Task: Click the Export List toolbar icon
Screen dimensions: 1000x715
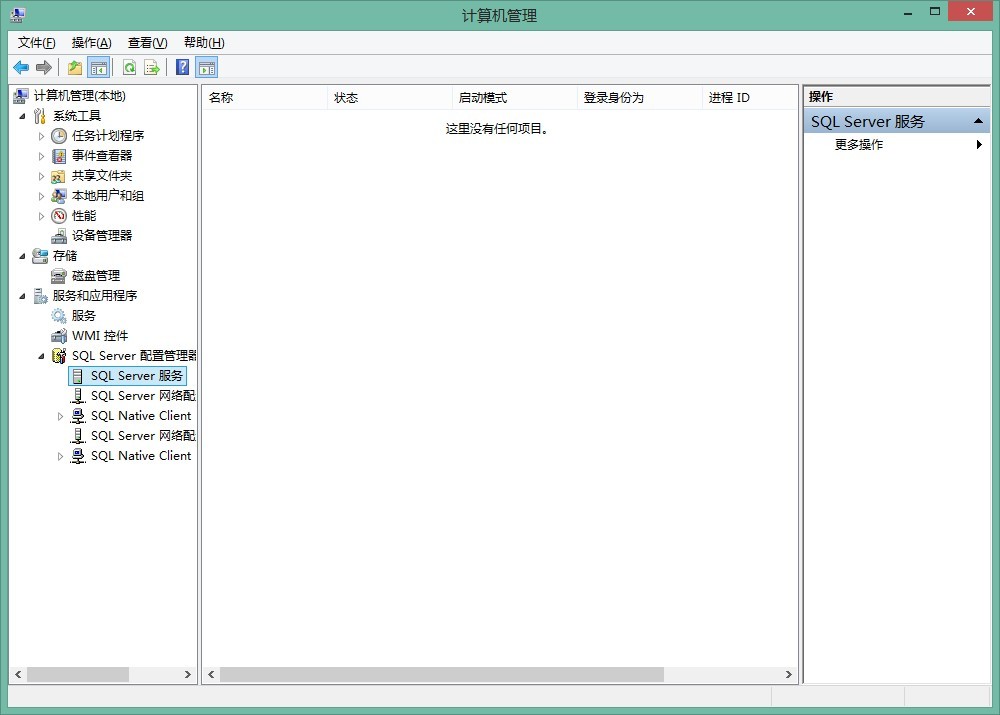Action: click(152, 67)
